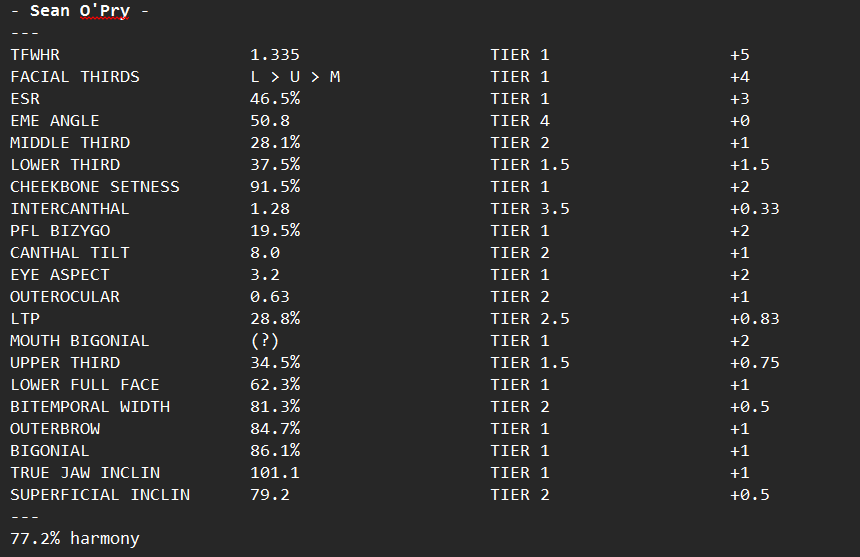Click the CANTHAL TILT value 8.0
The width and height of the screenshot is (860, 557).
(265, 252)
